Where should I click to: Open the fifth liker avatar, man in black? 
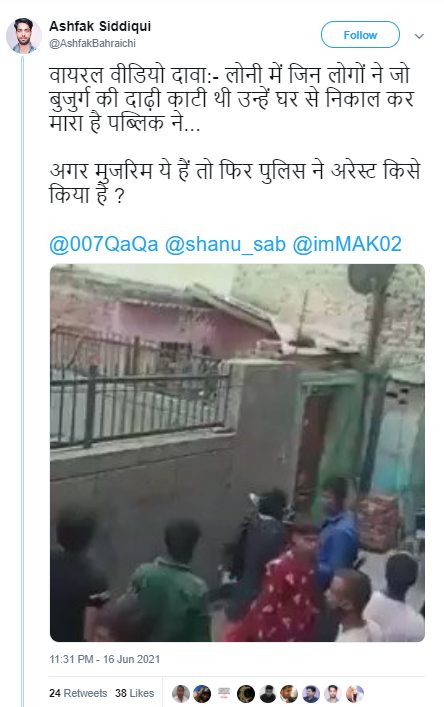[x=267, y=693]
